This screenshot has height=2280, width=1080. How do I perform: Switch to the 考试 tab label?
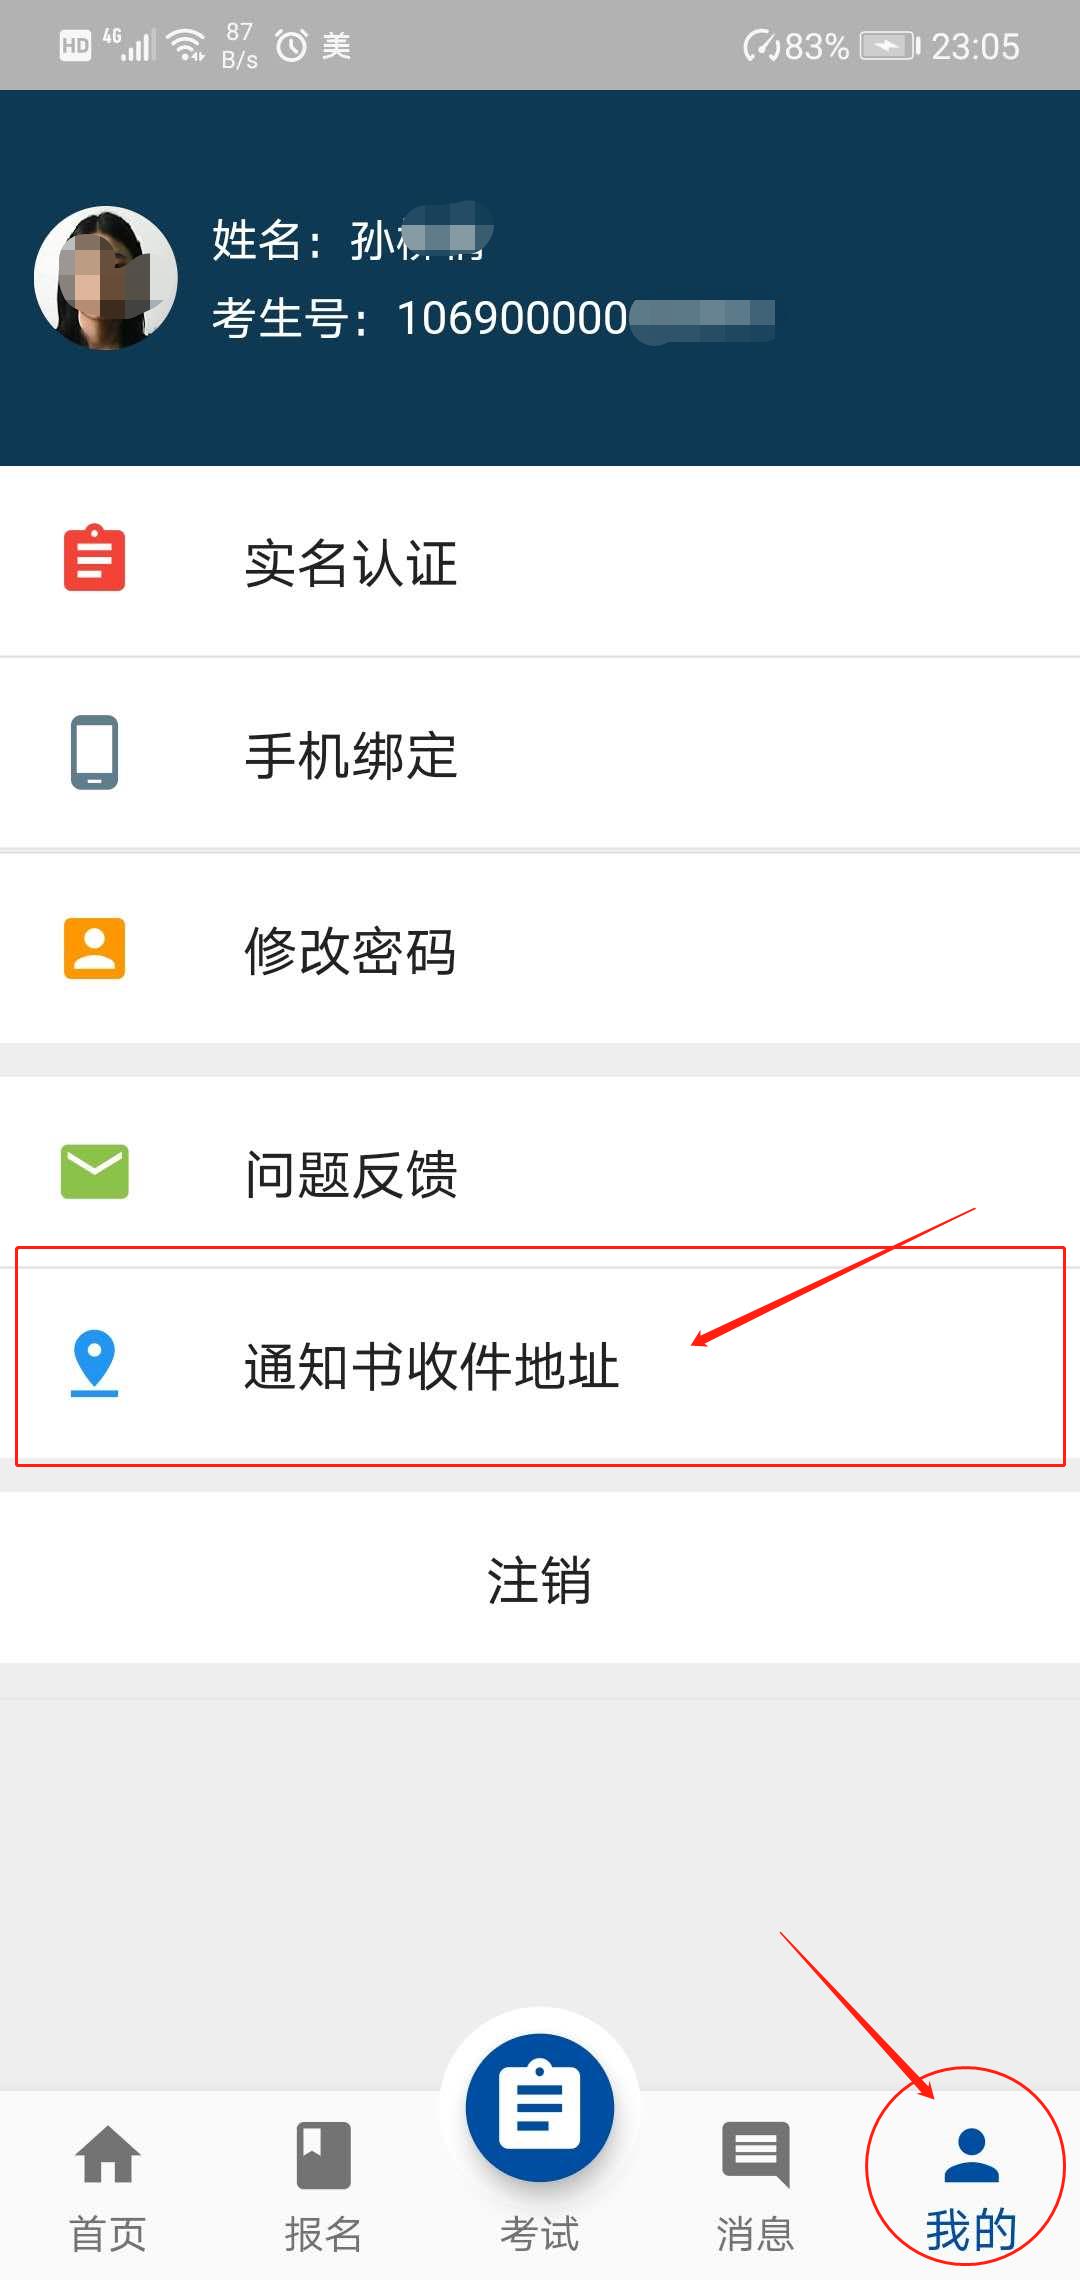pos(539,2234)
